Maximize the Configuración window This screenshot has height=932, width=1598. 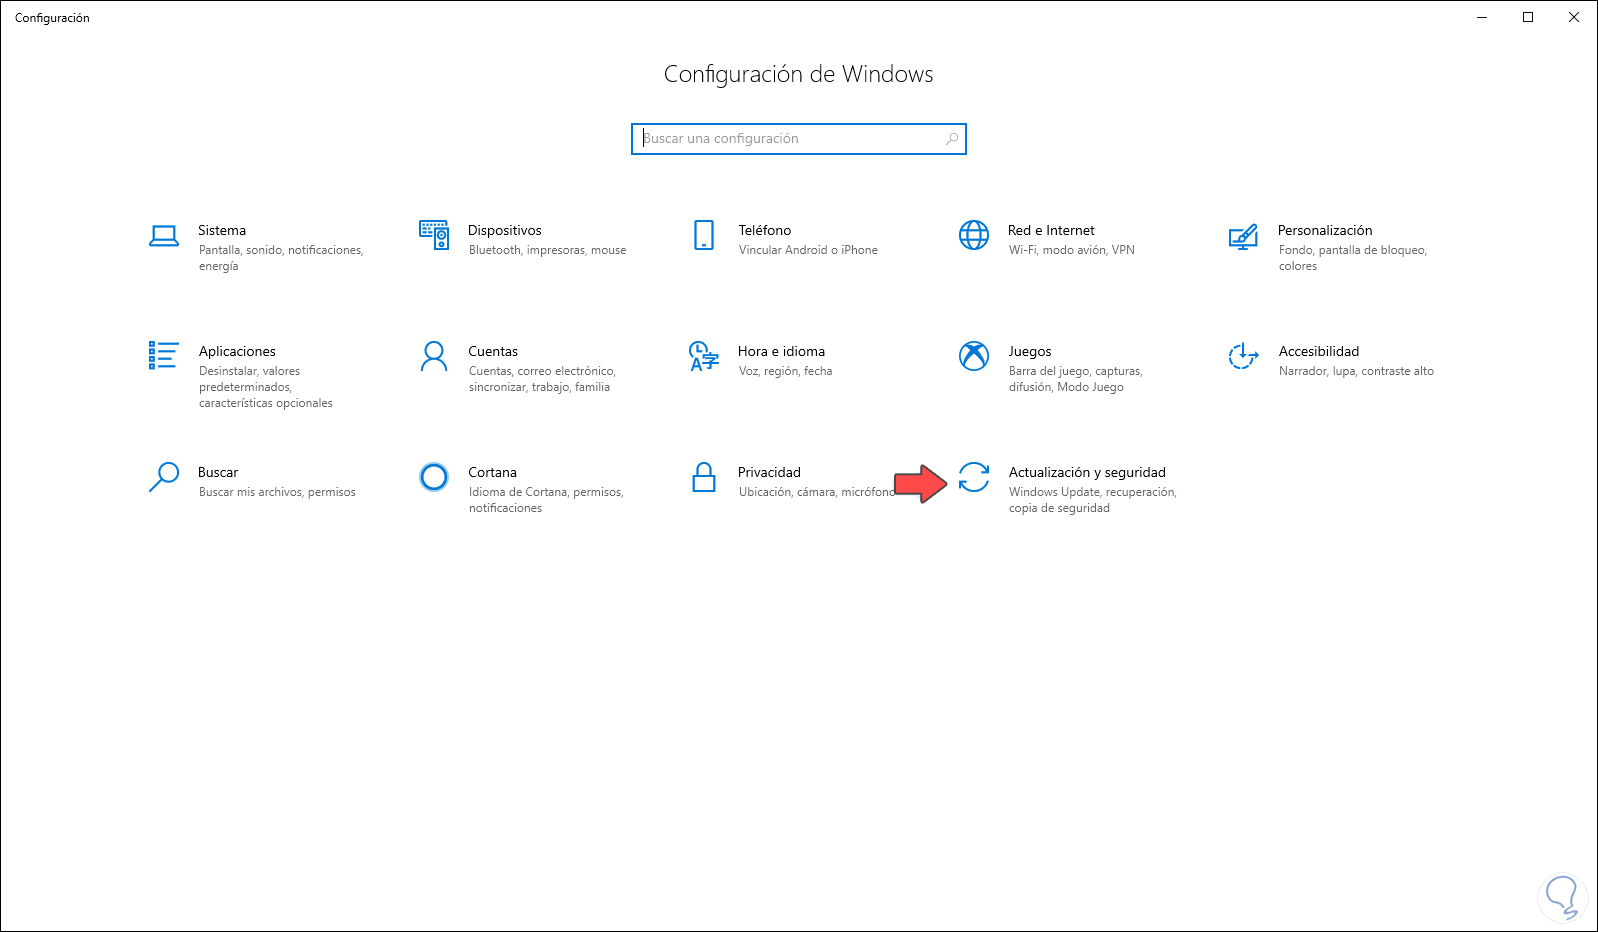tap(1528, 17)
